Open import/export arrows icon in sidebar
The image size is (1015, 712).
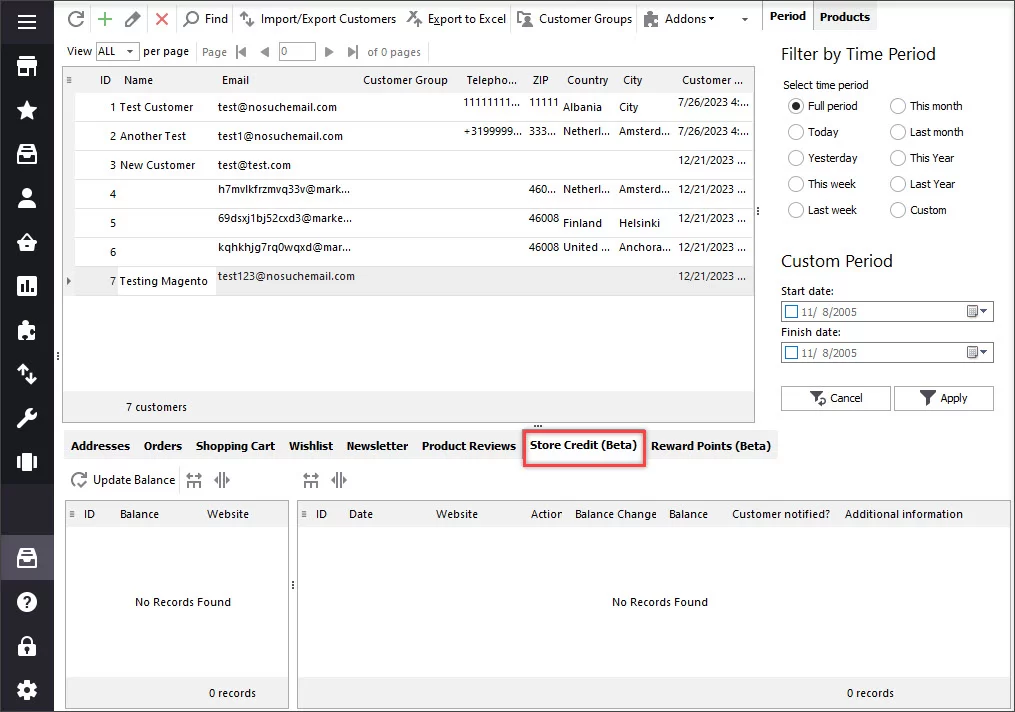tap(27, 374)
